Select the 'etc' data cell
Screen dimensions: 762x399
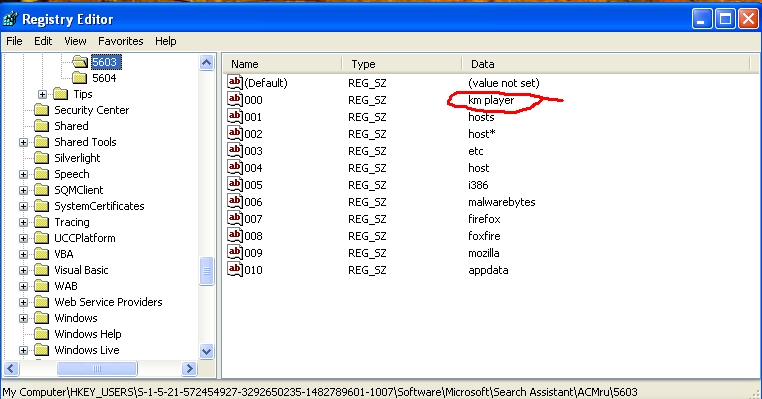pos(476,151)
